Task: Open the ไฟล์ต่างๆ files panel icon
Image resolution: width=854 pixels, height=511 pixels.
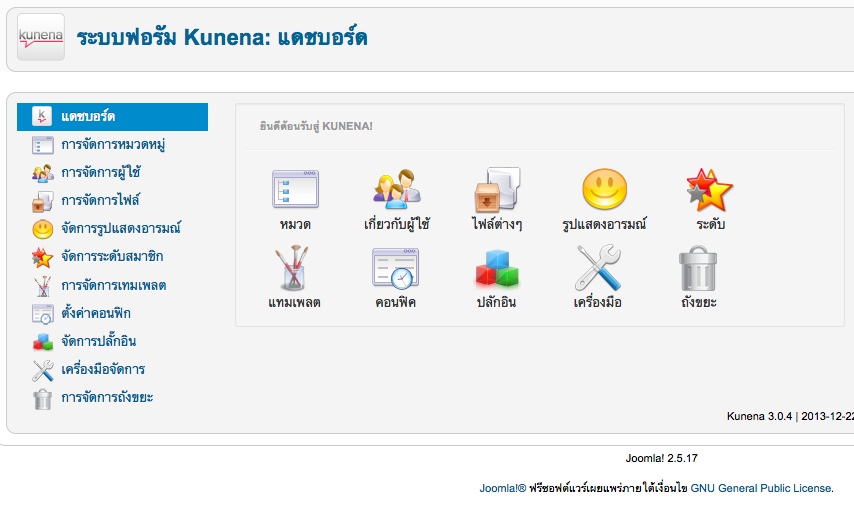Action: point(497,189)
